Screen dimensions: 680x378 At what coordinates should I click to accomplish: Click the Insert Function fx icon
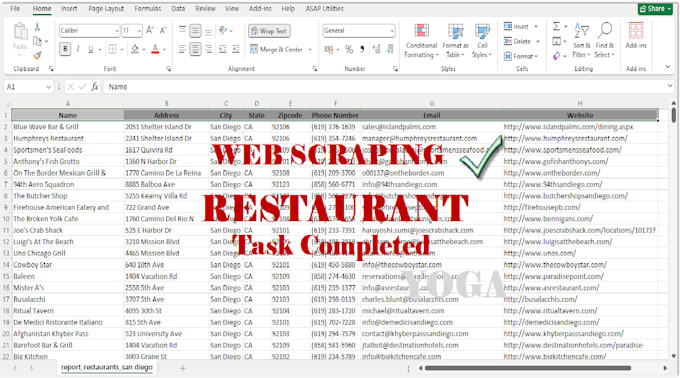(x=95, y=87)
